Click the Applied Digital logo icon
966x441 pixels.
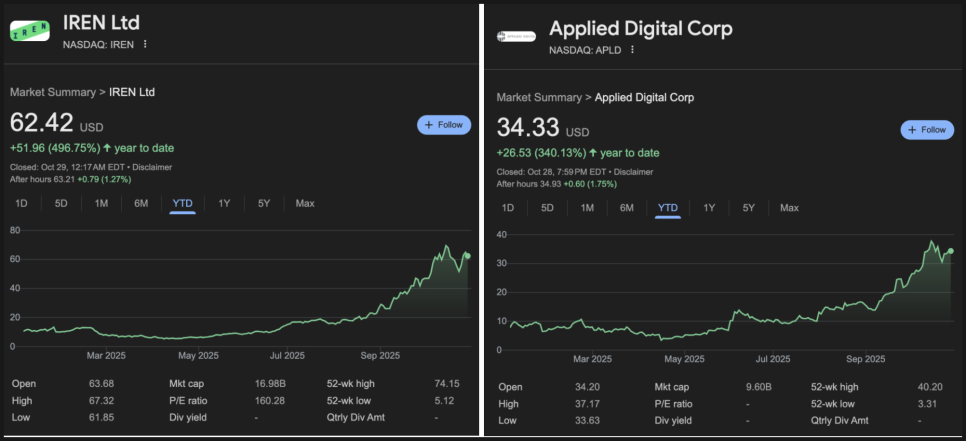click(516, 37)
